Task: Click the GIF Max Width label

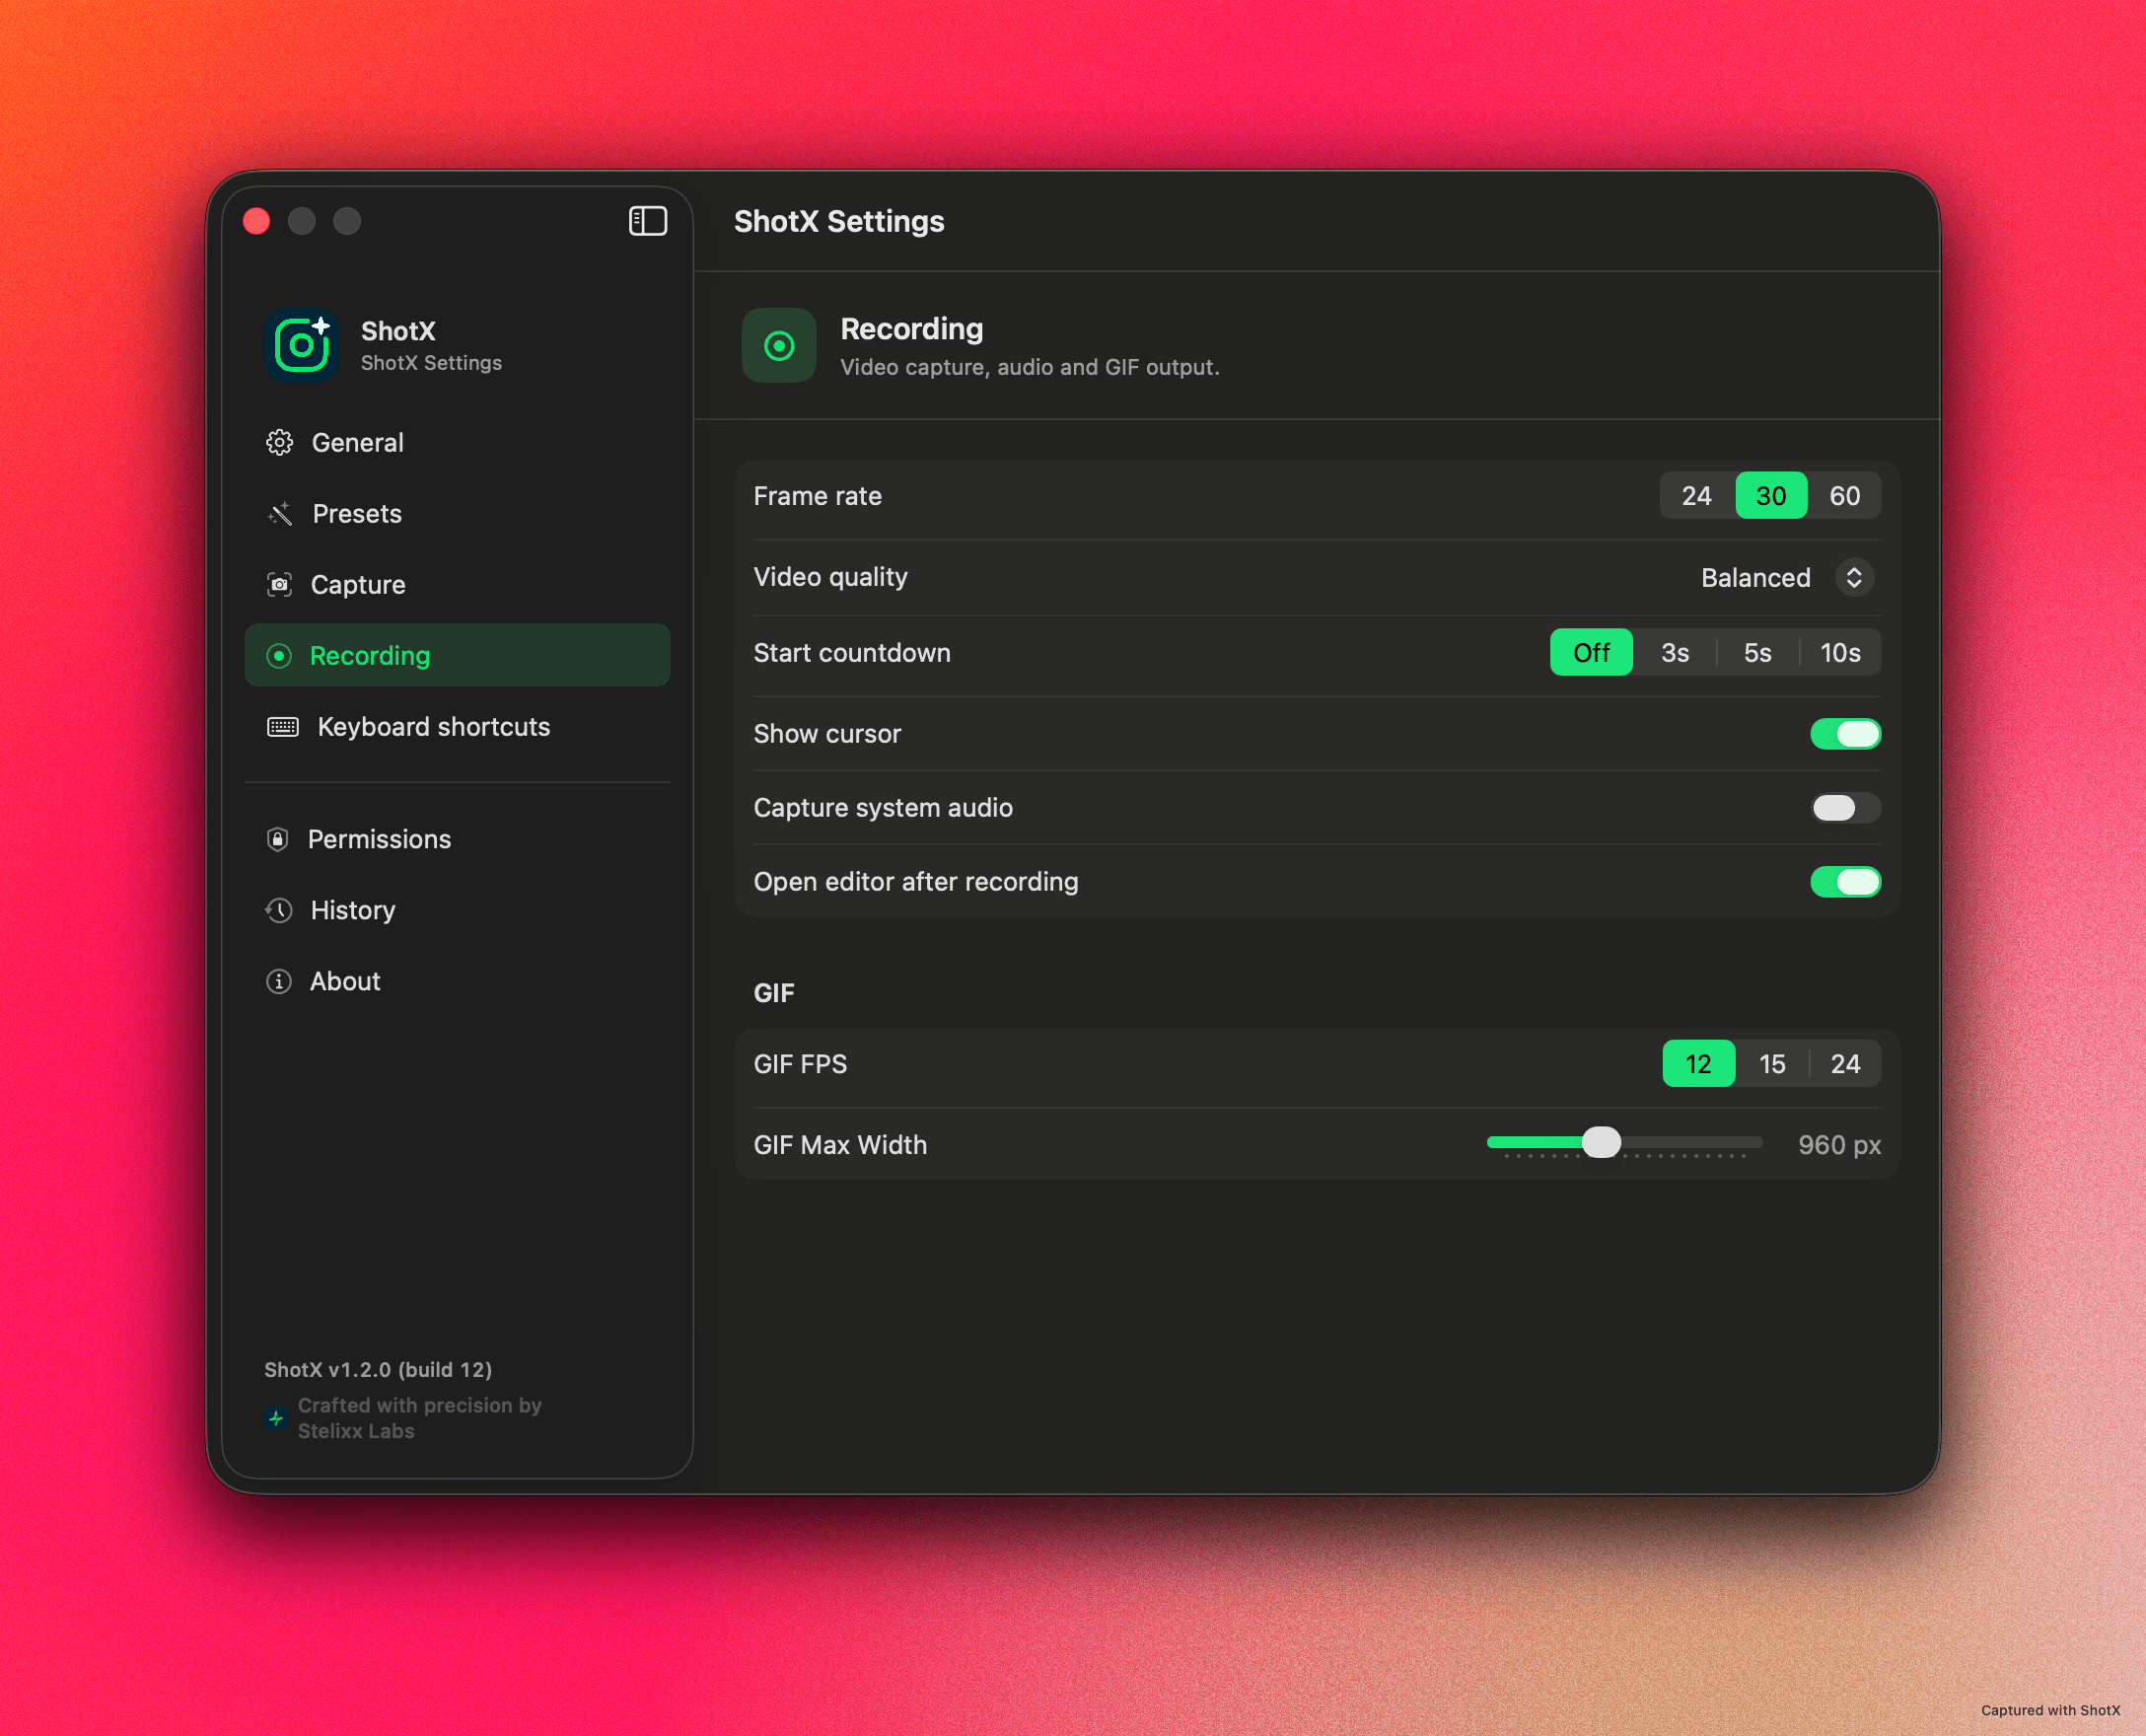Action: 840,1144
